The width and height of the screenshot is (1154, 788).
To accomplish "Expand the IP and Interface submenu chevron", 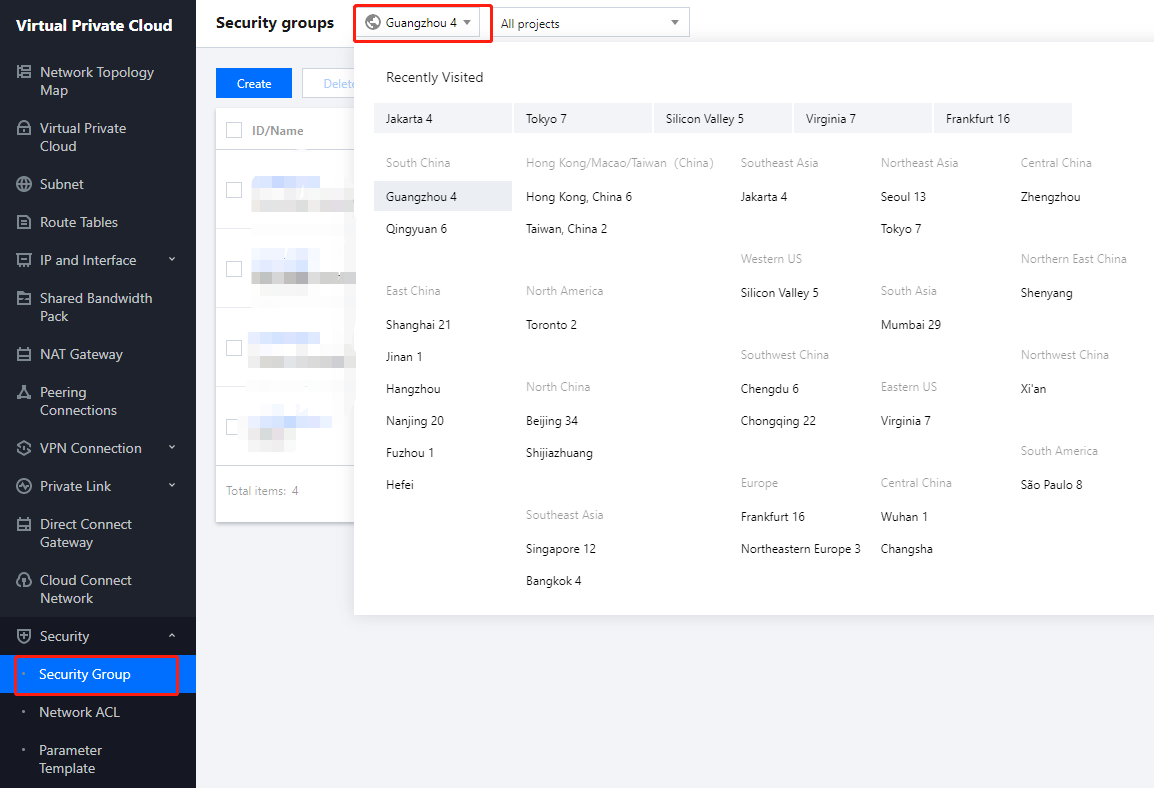I will [172, 260].
